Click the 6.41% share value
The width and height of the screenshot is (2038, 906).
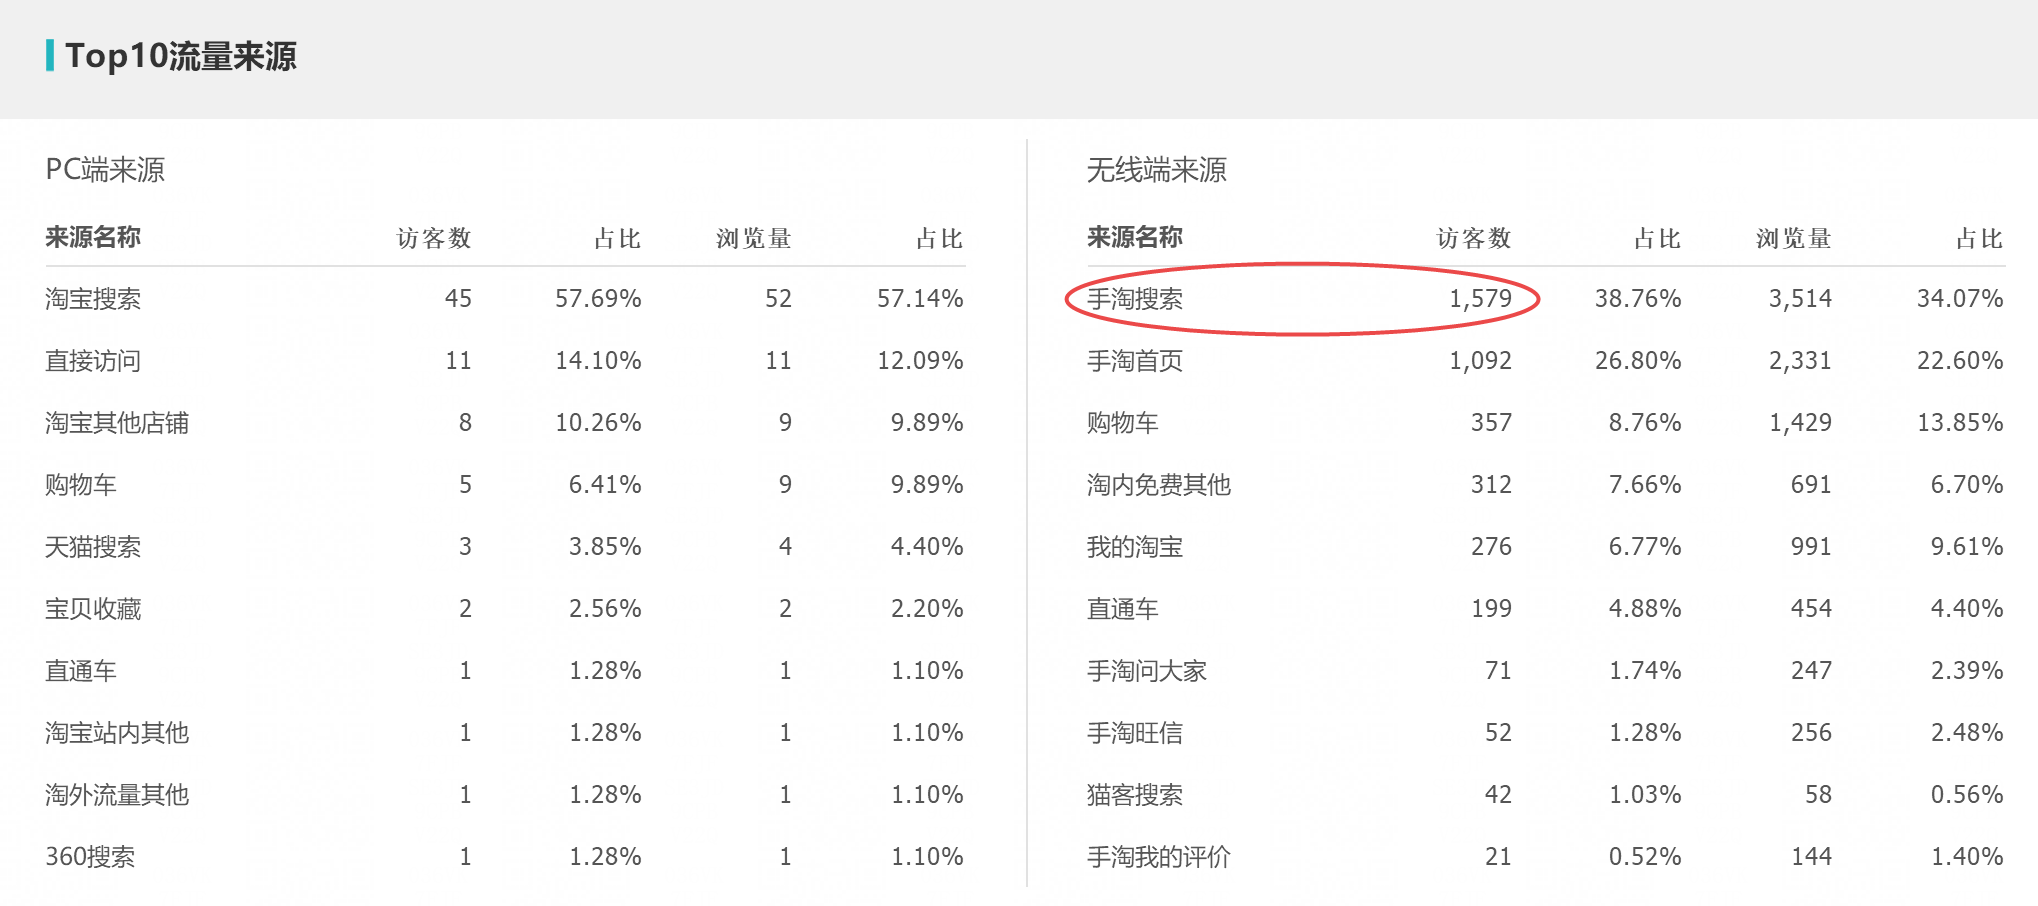605,485
